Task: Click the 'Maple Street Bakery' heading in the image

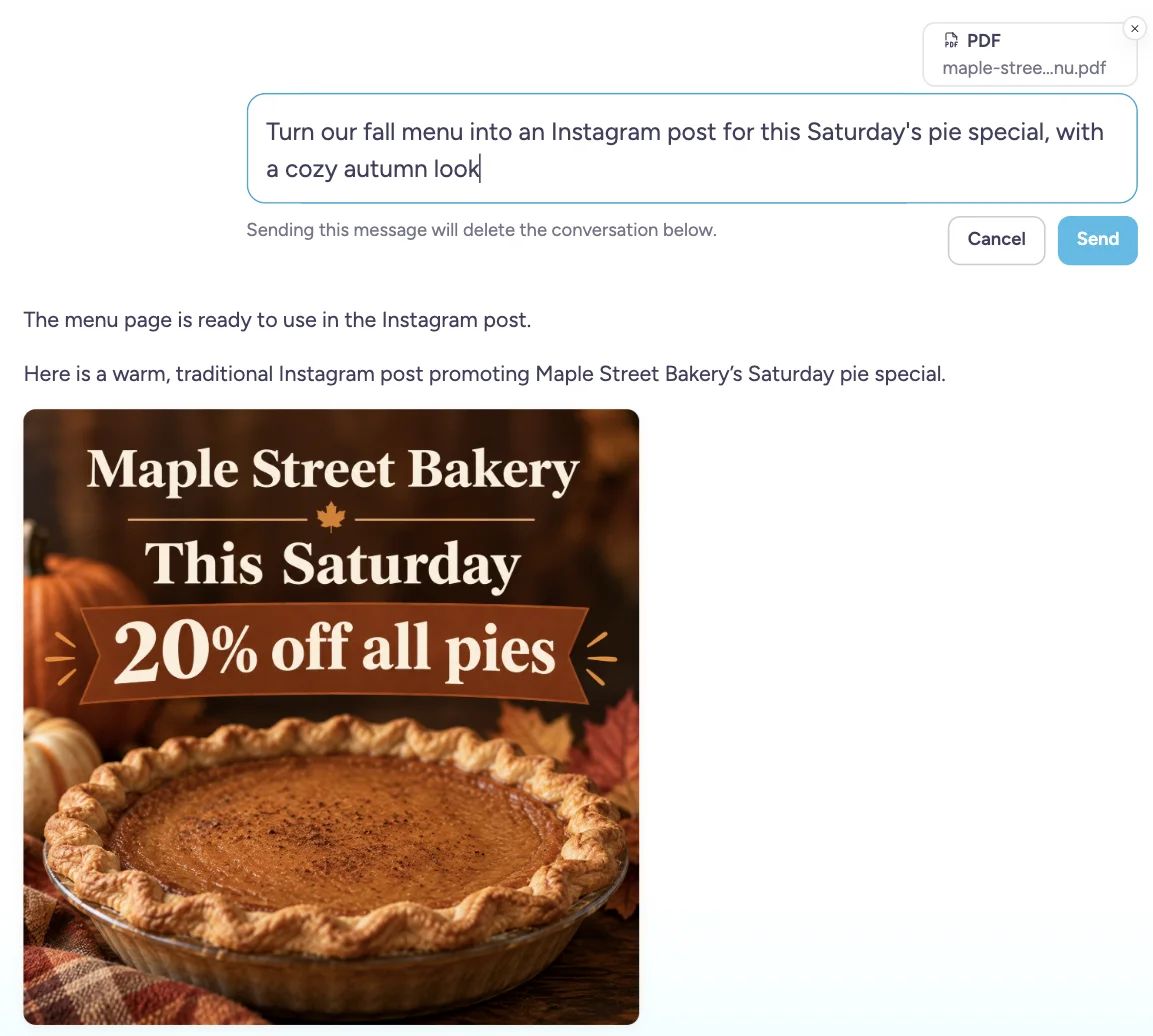Action: pyautogui.click(x=332, y=470)
